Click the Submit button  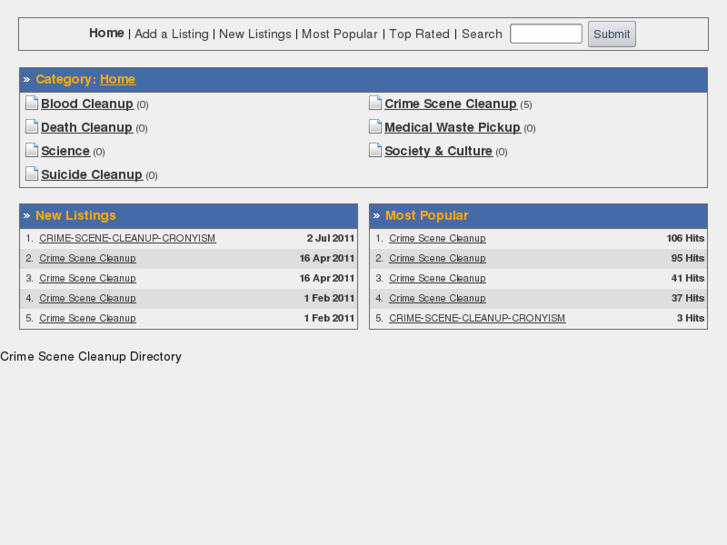tap(612, 34)
